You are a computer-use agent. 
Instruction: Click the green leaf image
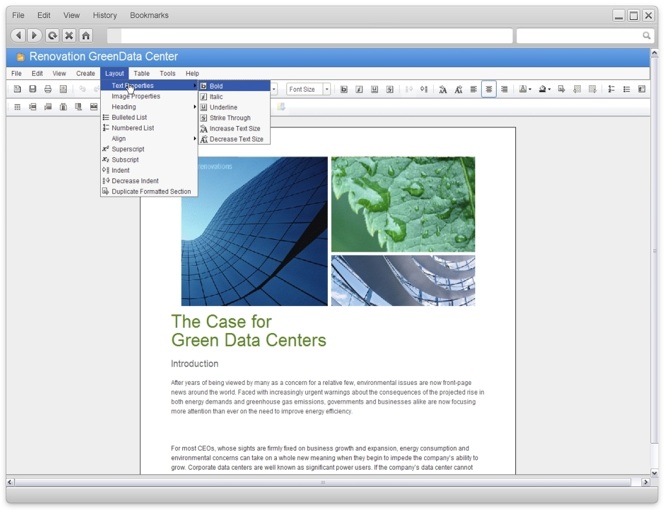tap(403, 204)
